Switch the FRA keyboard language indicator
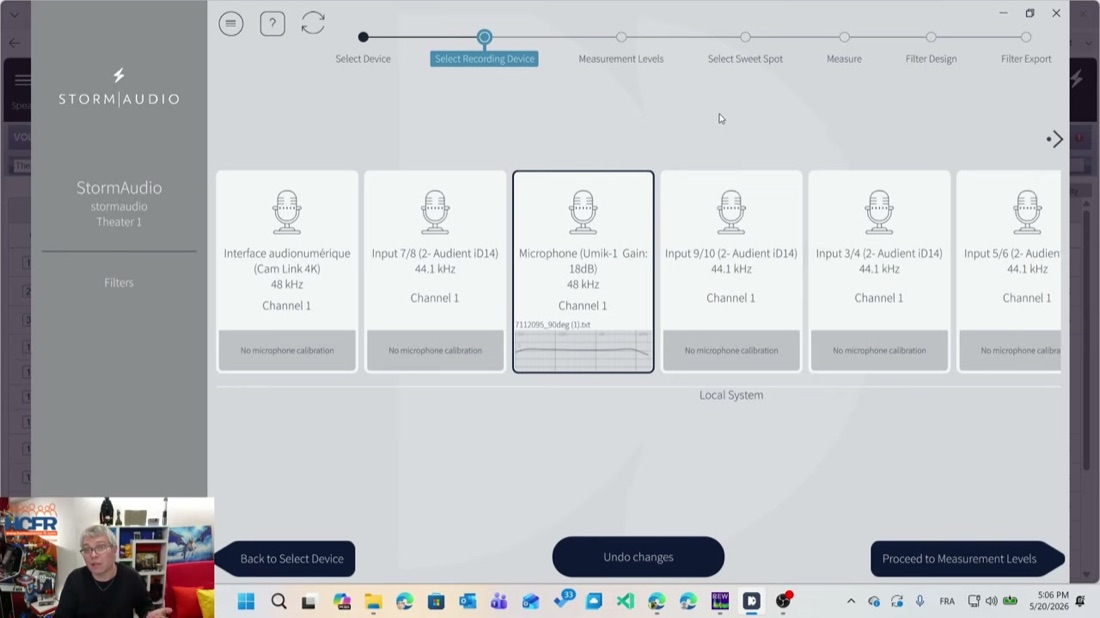Screen dimensions: 1100x618 point(947,601)
